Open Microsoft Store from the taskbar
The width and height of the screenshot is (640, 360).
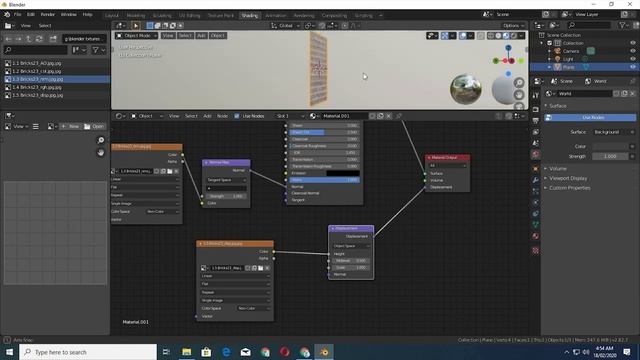tap(206, 352)
